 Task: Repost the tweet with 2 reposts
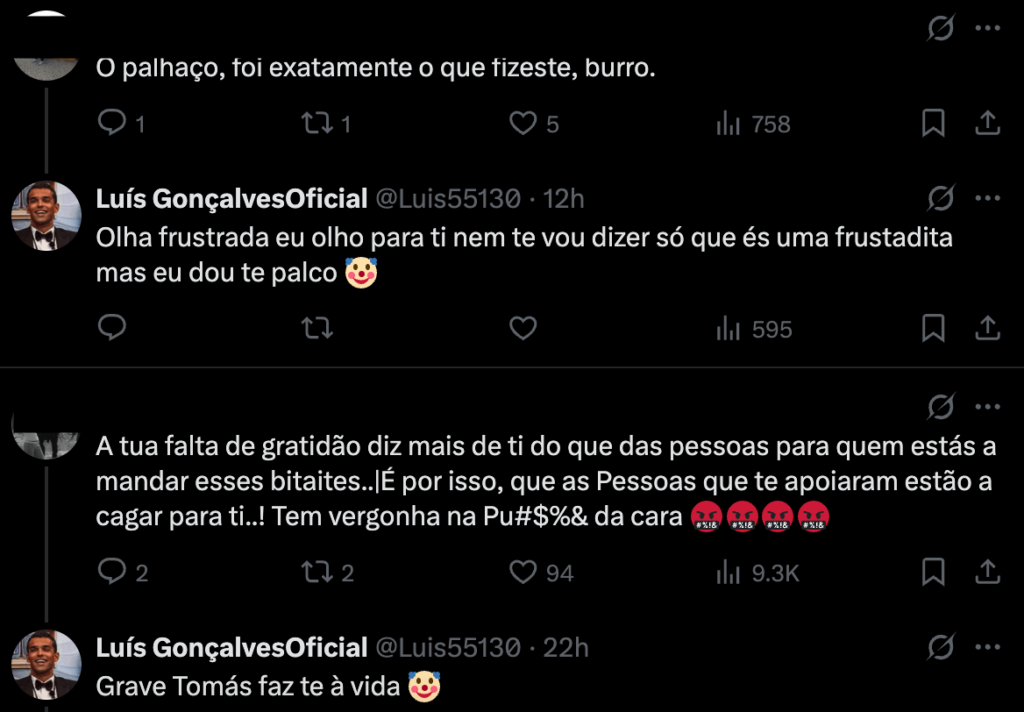coord(317,572)
